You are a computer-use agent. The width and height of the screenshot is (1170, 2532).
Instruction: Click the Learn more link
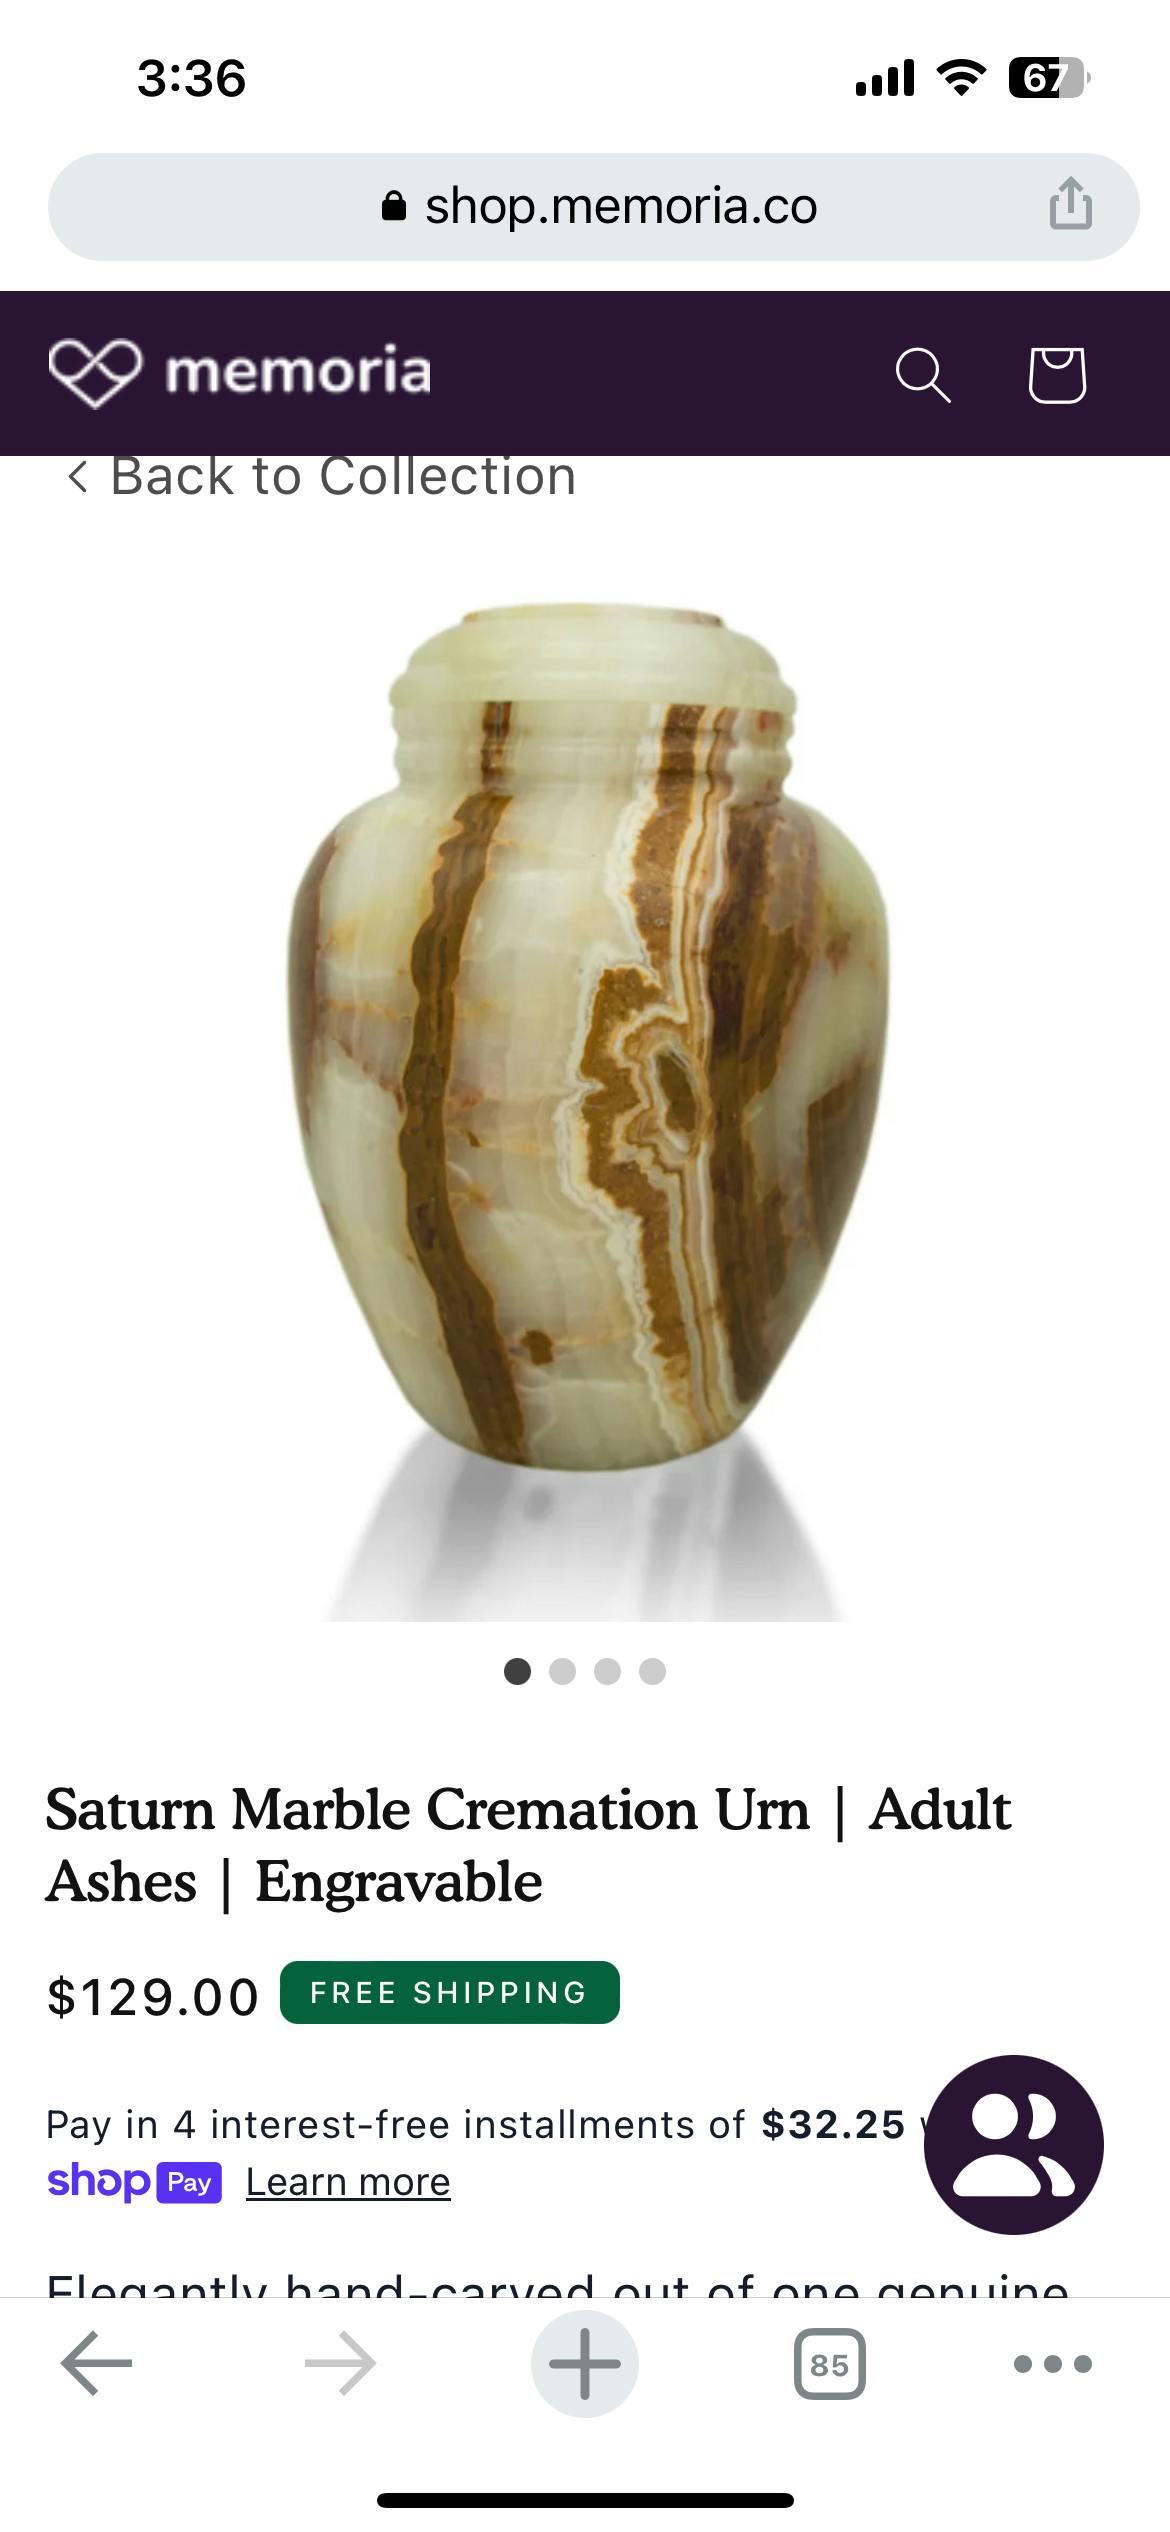tap(348, 2182)
